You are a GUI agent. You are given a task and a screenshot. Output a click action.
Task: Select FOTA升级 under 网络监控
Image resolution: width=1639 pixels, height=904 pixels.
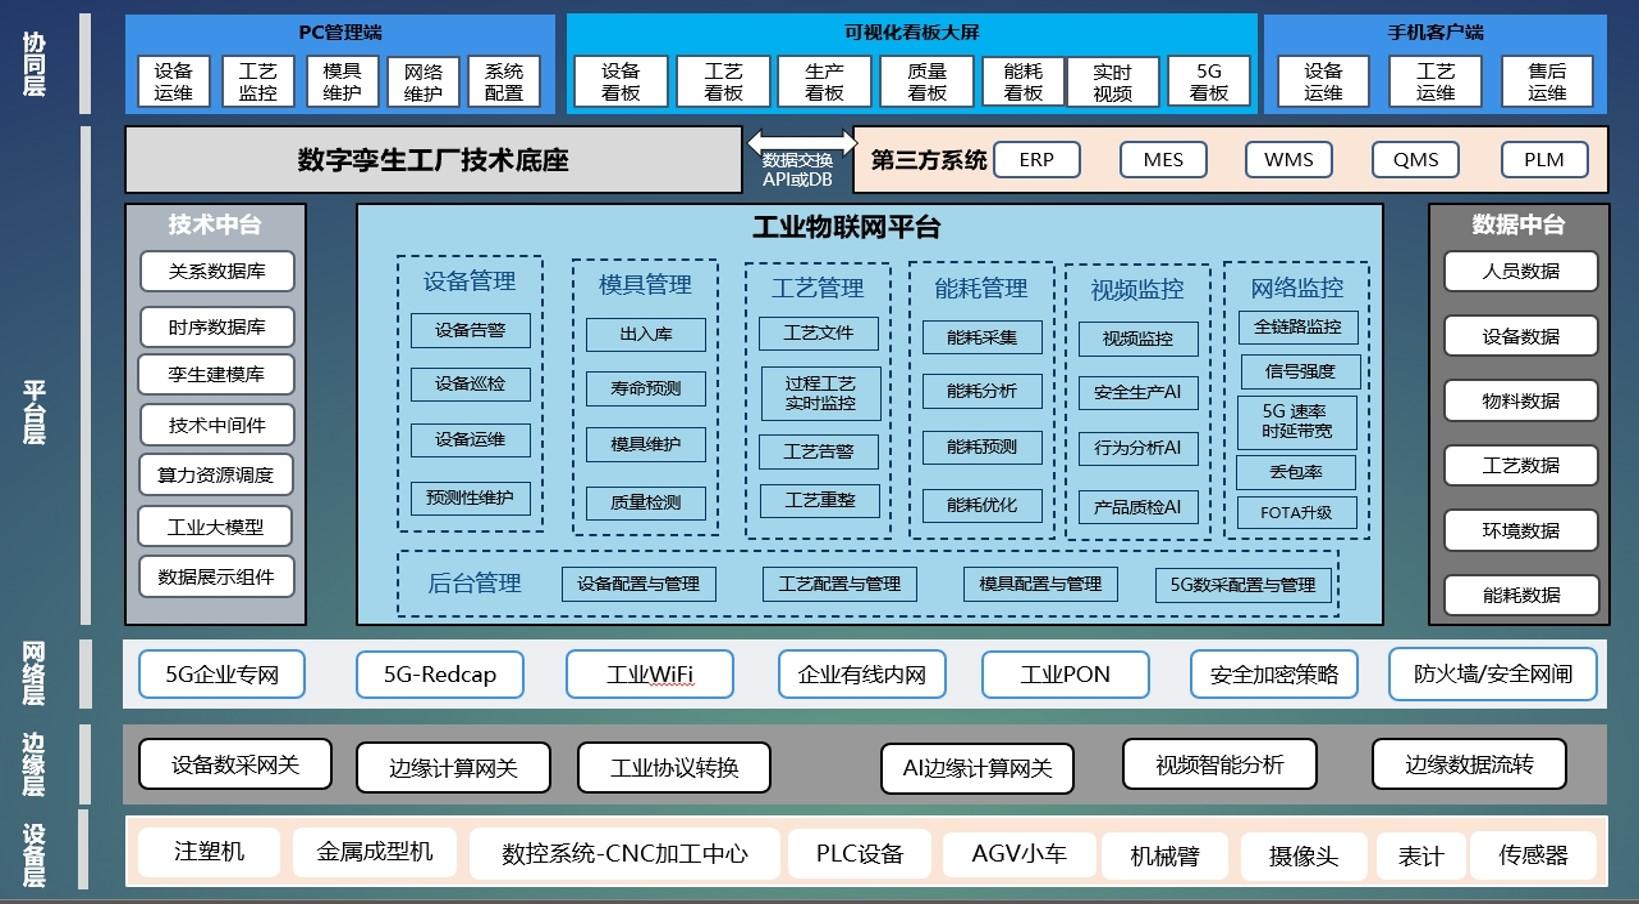click(1296, 513)
